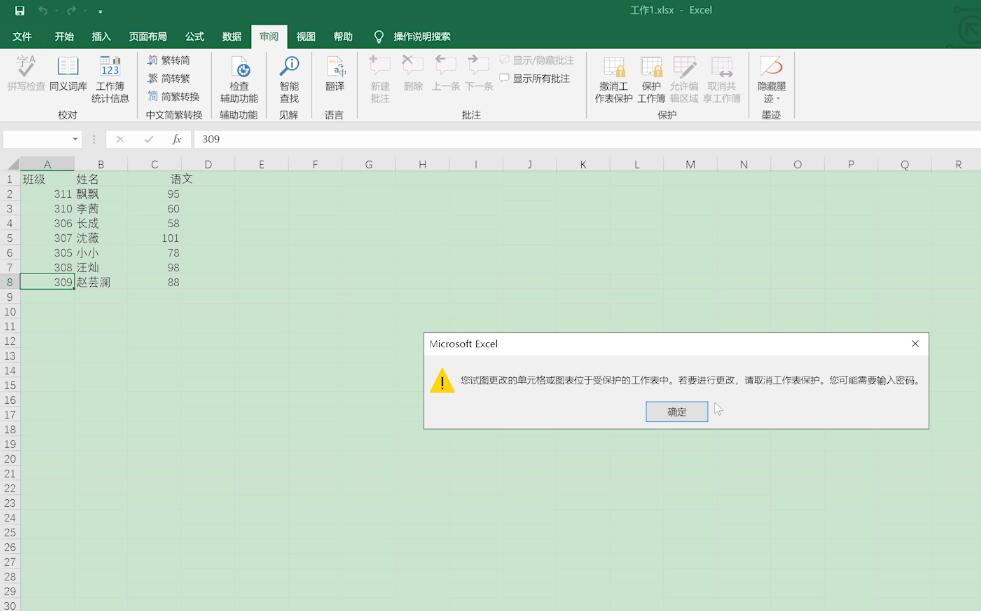Click the 翻译 translate icon
981x611 pixels.
(x=335, y=74)
